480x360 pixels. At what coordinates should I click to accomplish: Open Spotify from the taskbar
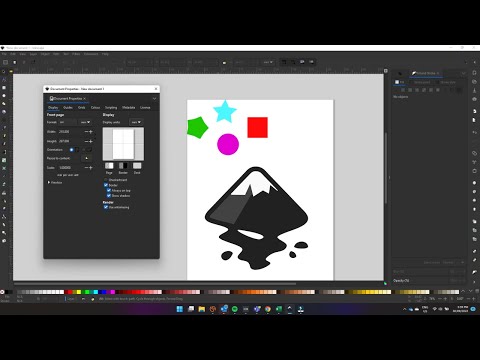point(235,309)
